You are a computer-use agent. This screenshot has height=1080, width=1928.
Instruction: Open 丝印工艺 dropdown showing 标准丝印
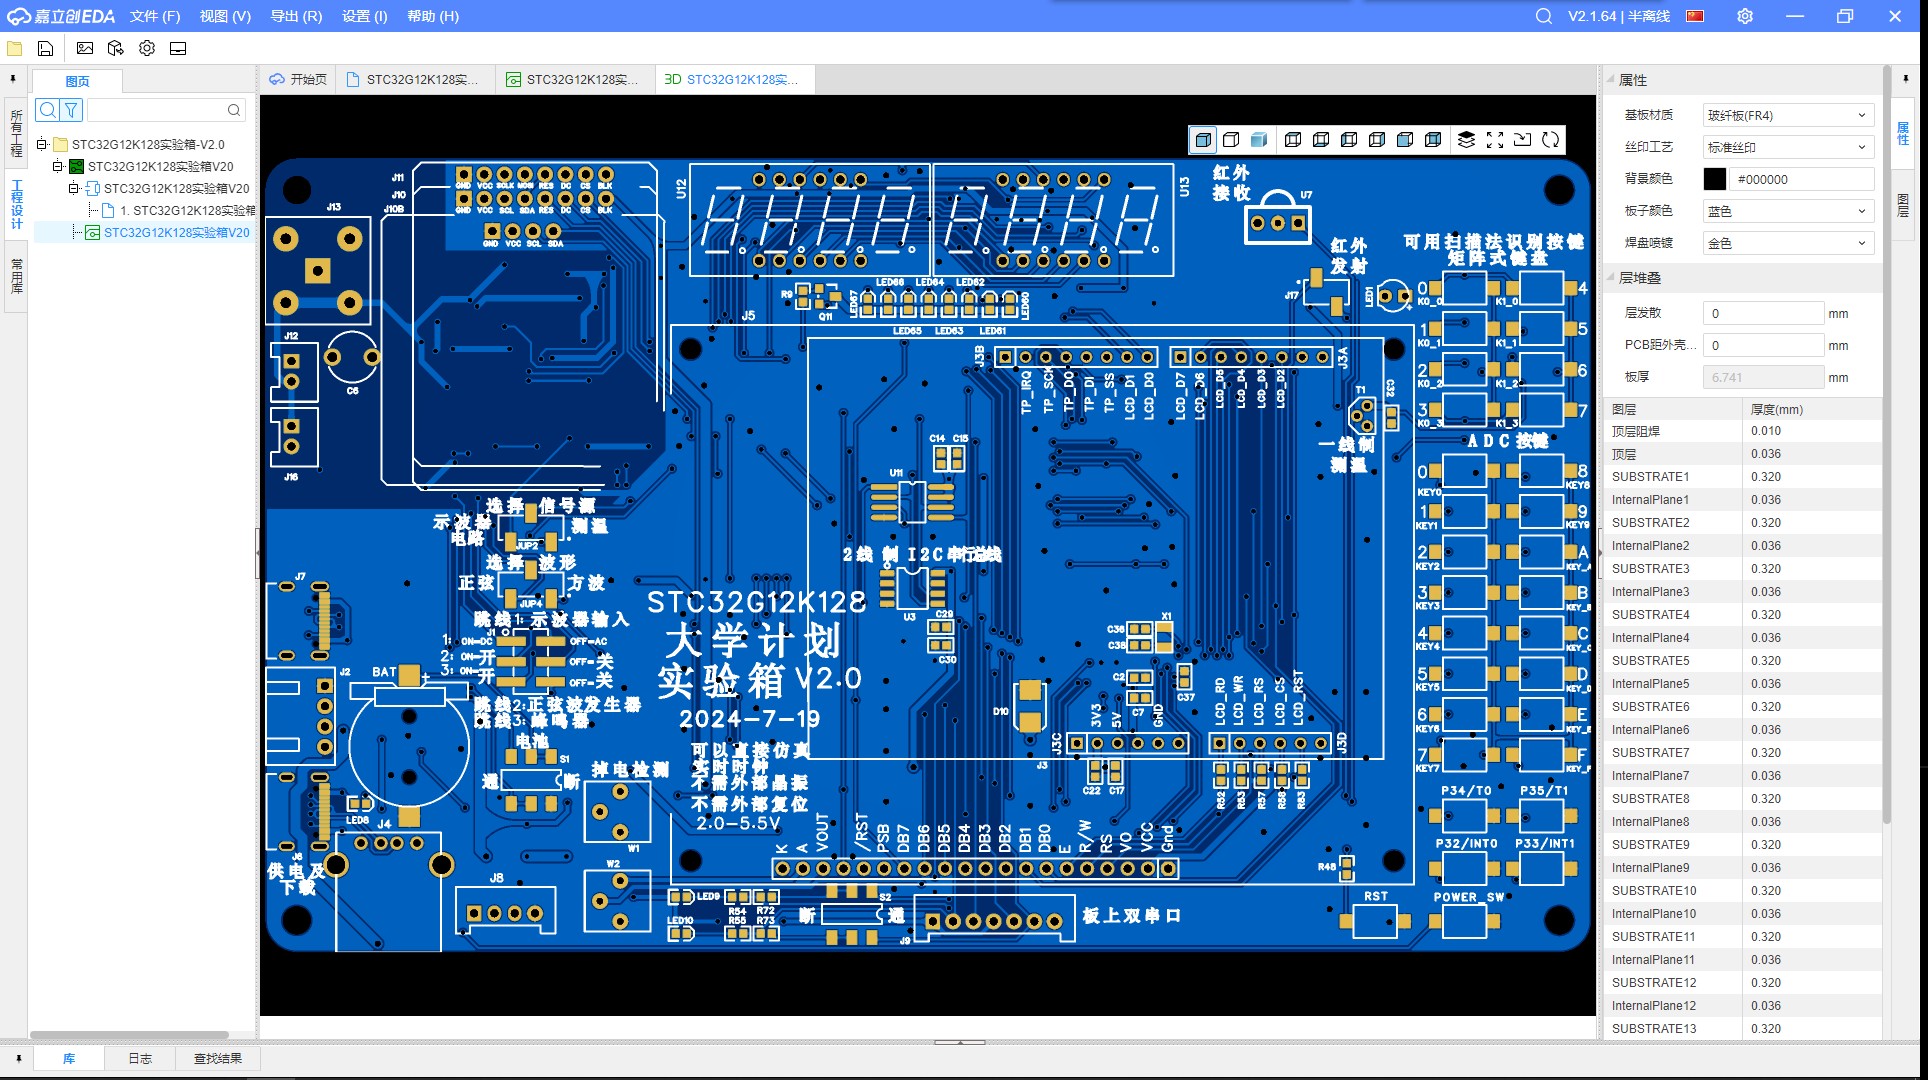click(1788, 147)
